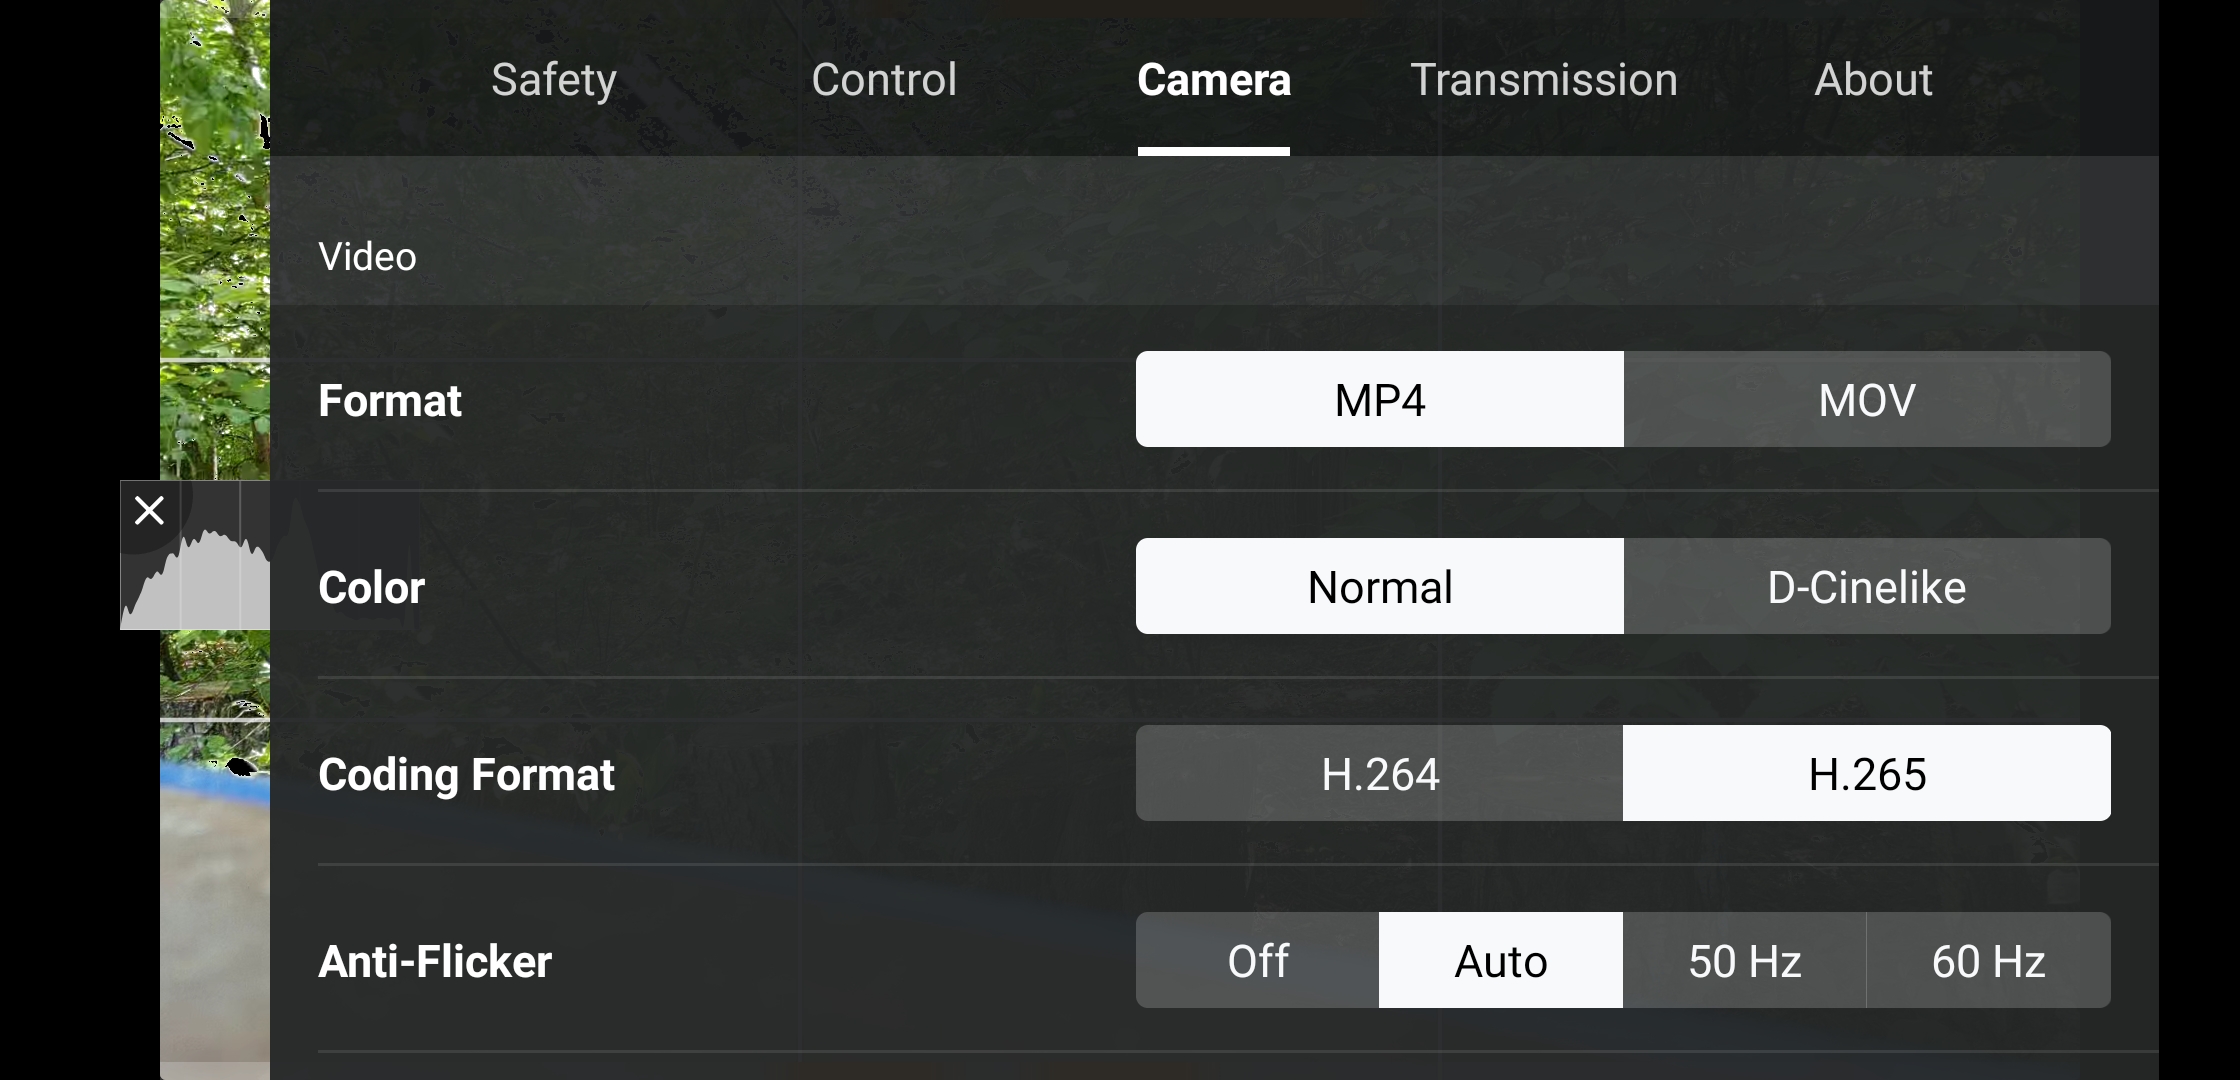2240x1080 pixels.
Task: Go to the Transmission tab
Action: pyautogui.click(x=1544, y=79)
